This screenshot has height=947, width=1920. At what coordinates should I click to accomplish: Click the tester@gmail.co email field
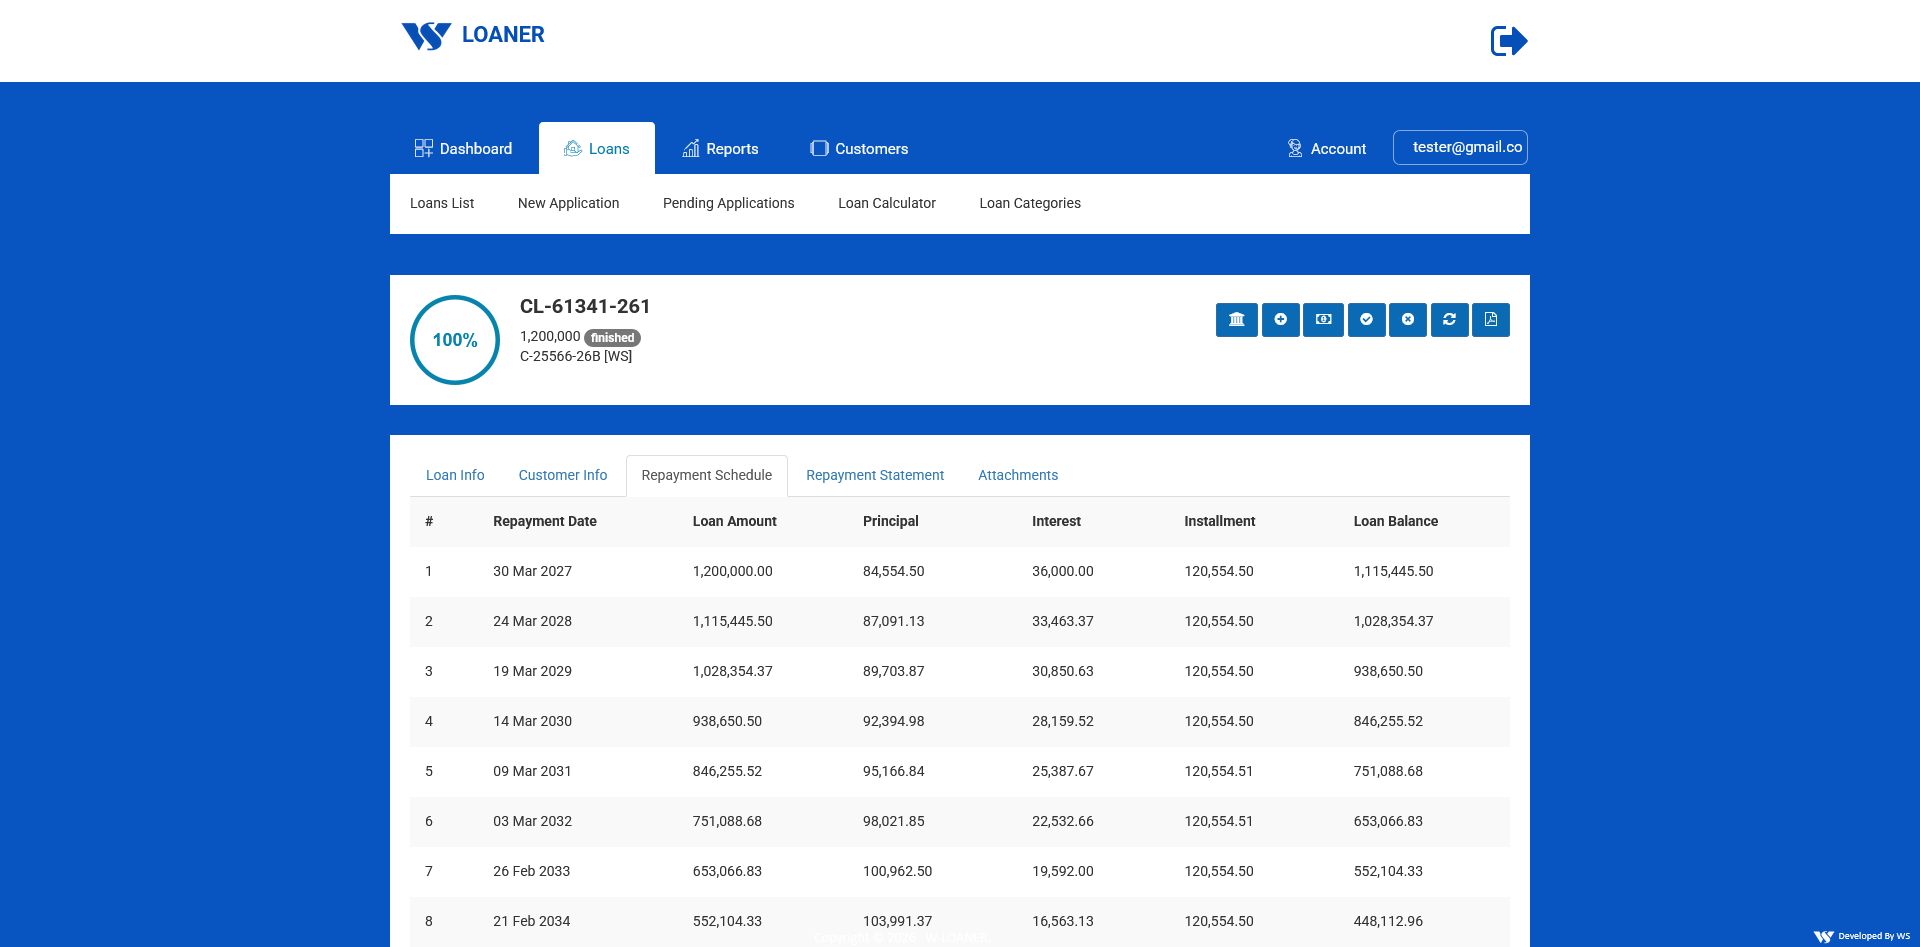1460,147
